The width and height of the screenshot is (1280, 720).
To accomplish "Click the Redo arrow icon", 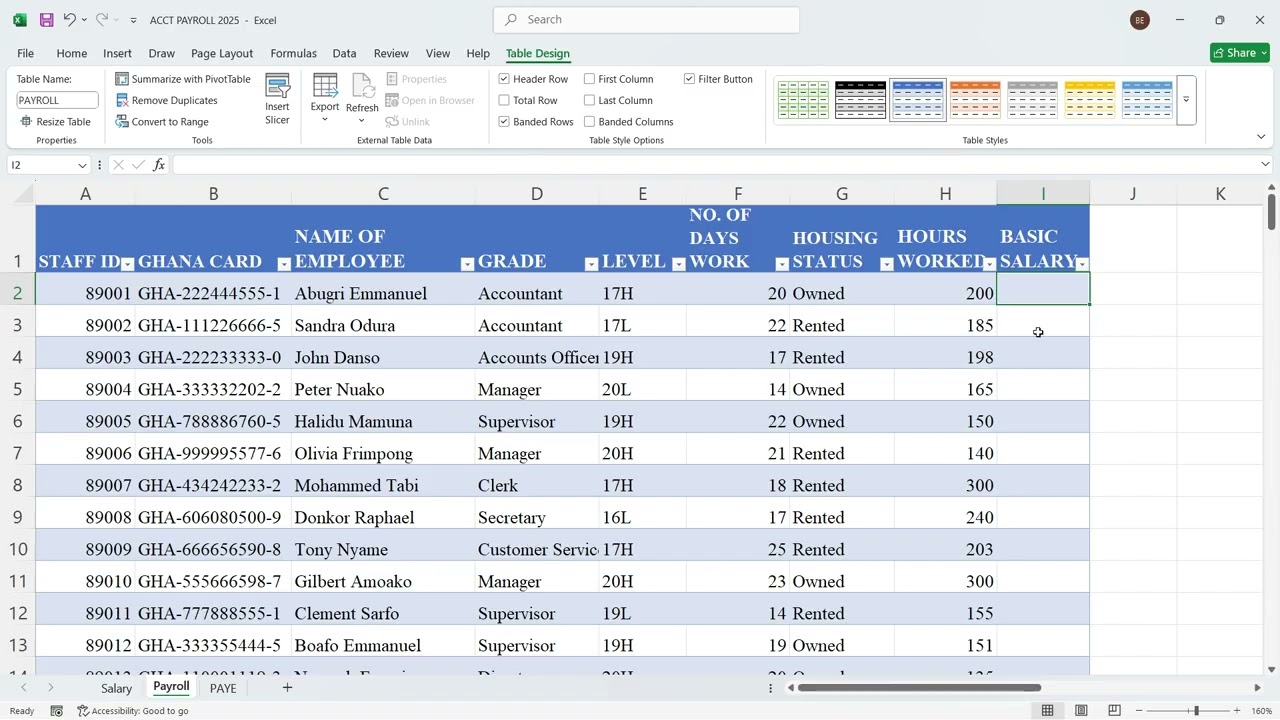I will click(x=101, y=20).
